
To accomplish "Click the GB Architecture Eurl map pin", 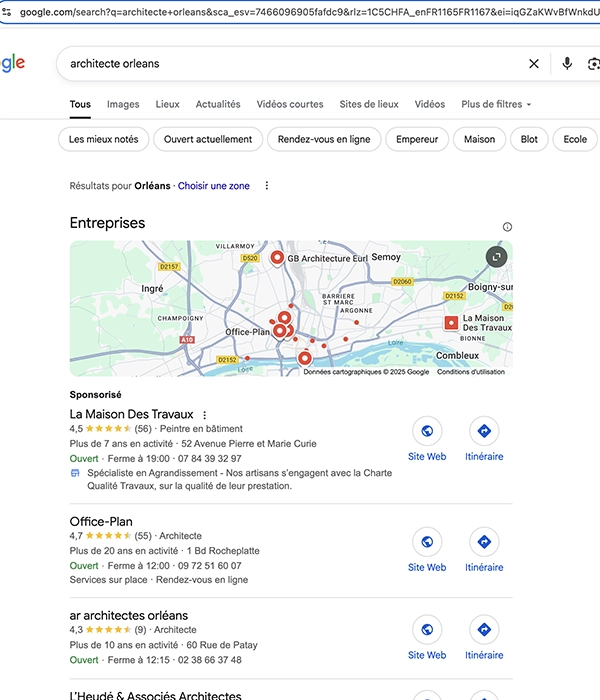I will [278, 258].
